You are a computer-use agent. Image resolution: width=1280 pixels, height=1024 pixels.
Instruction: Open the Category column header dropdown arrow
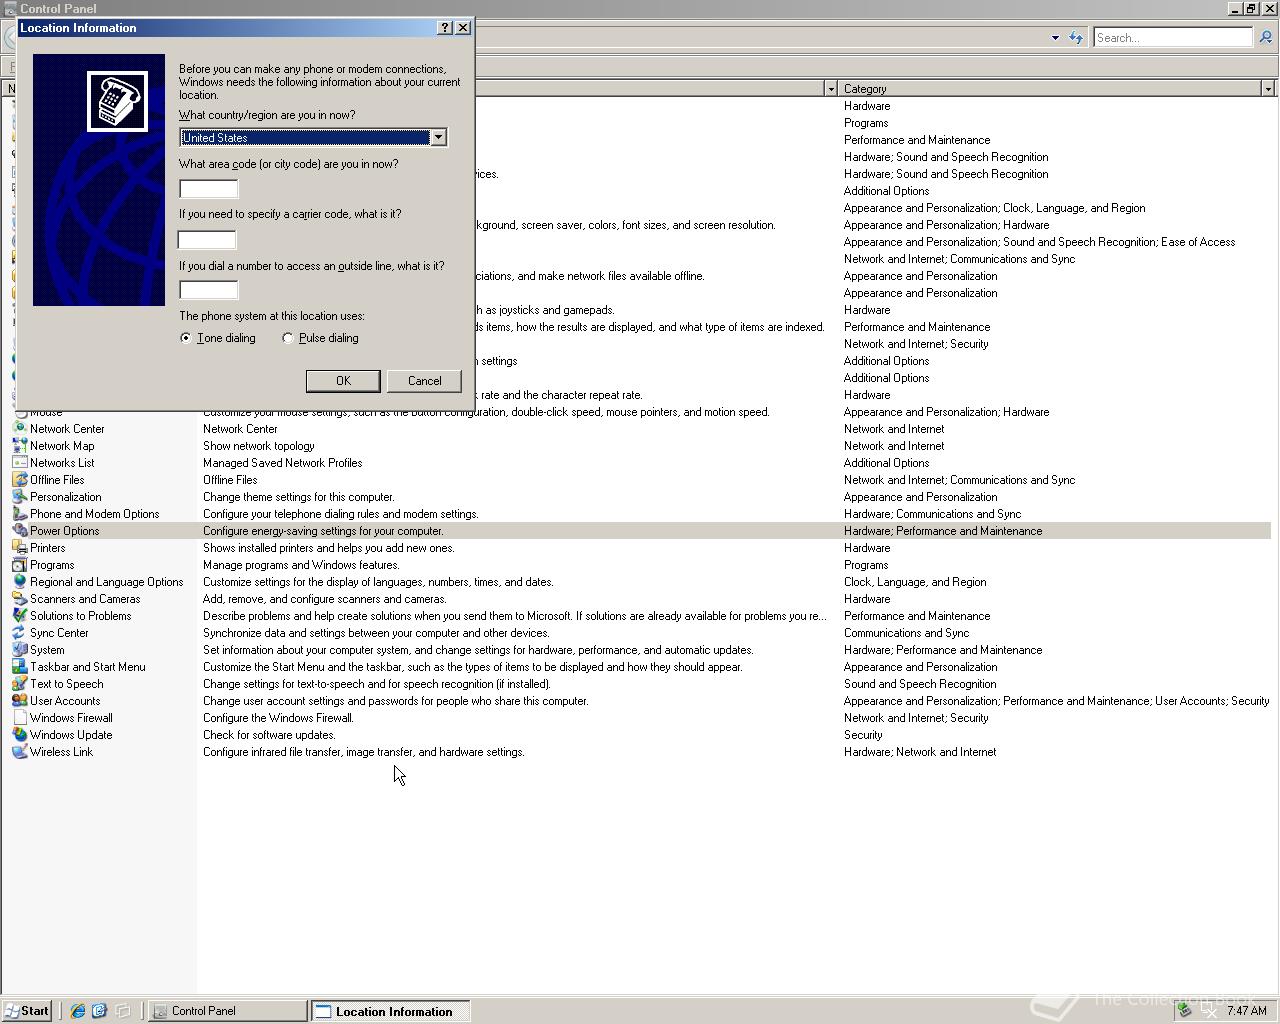1268,89
